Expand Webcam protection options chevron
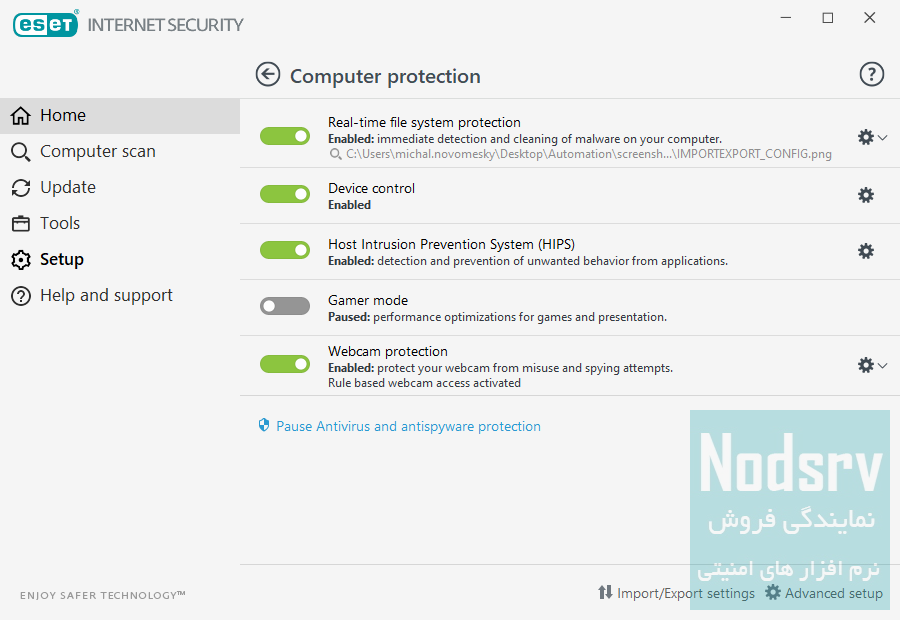Screen dimensions: 900x620 point(882,365)
